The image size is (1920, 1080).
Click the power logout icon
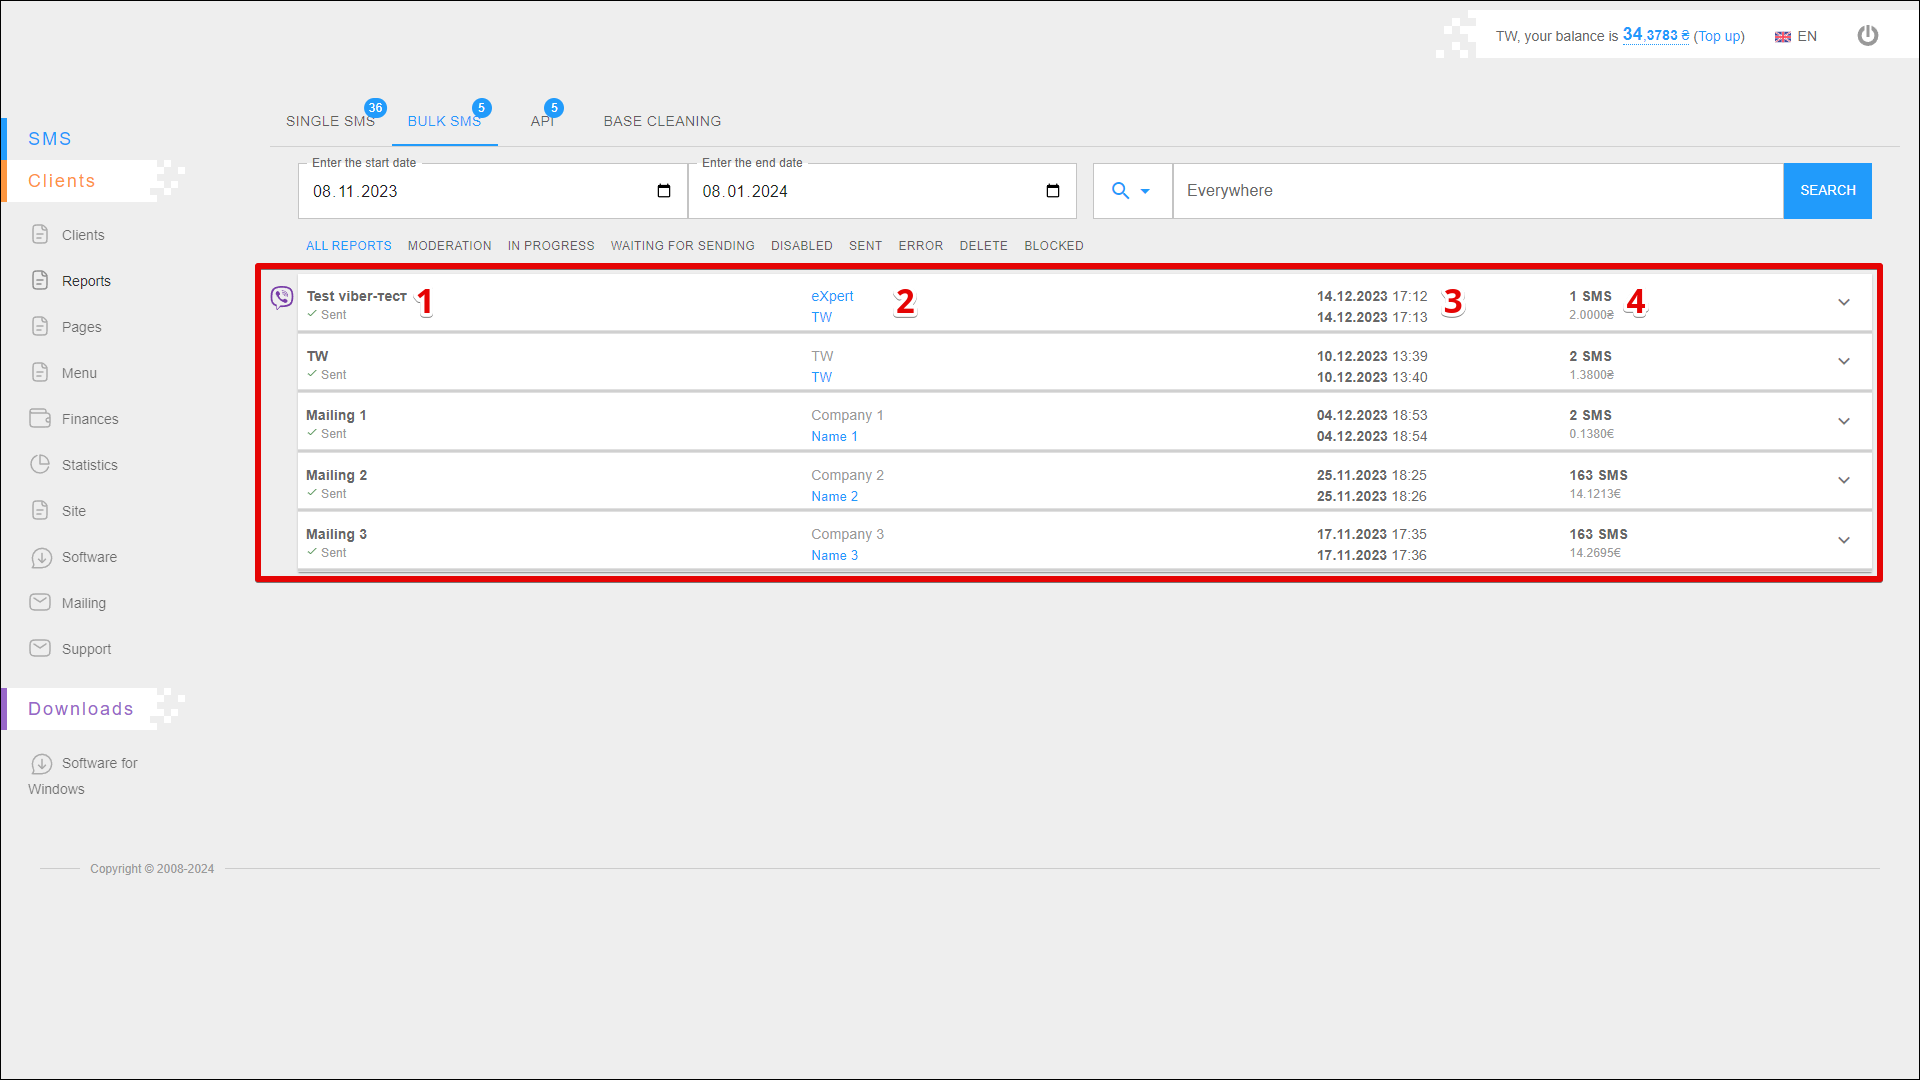pos(1867,36)
